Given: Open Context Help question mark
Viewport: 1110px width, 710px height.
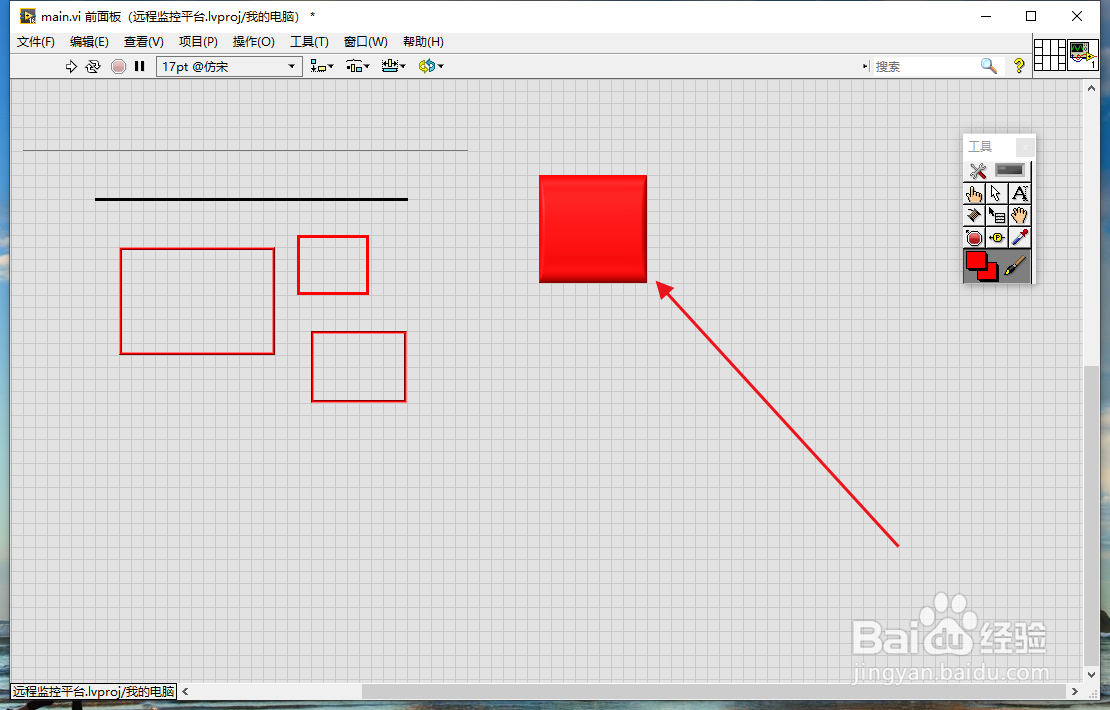Looking at the screenshot, I should point(1019,66).
